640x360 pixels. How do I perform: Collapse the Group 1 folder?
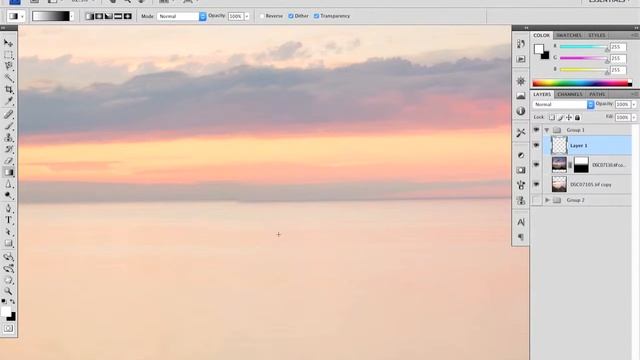click(x=547, y=130)
